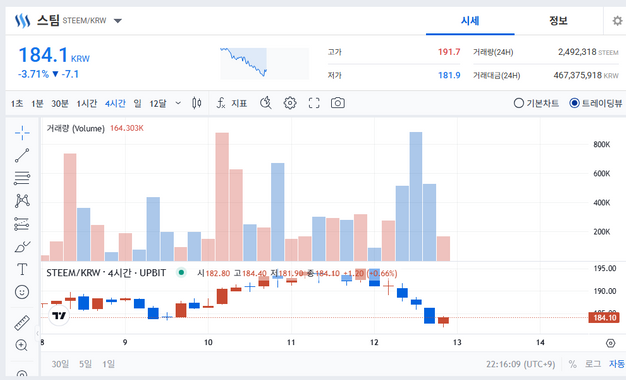Screen dimensions: 626x380
Task: Select the 기본차트 radio option
Action: [536, 103]
